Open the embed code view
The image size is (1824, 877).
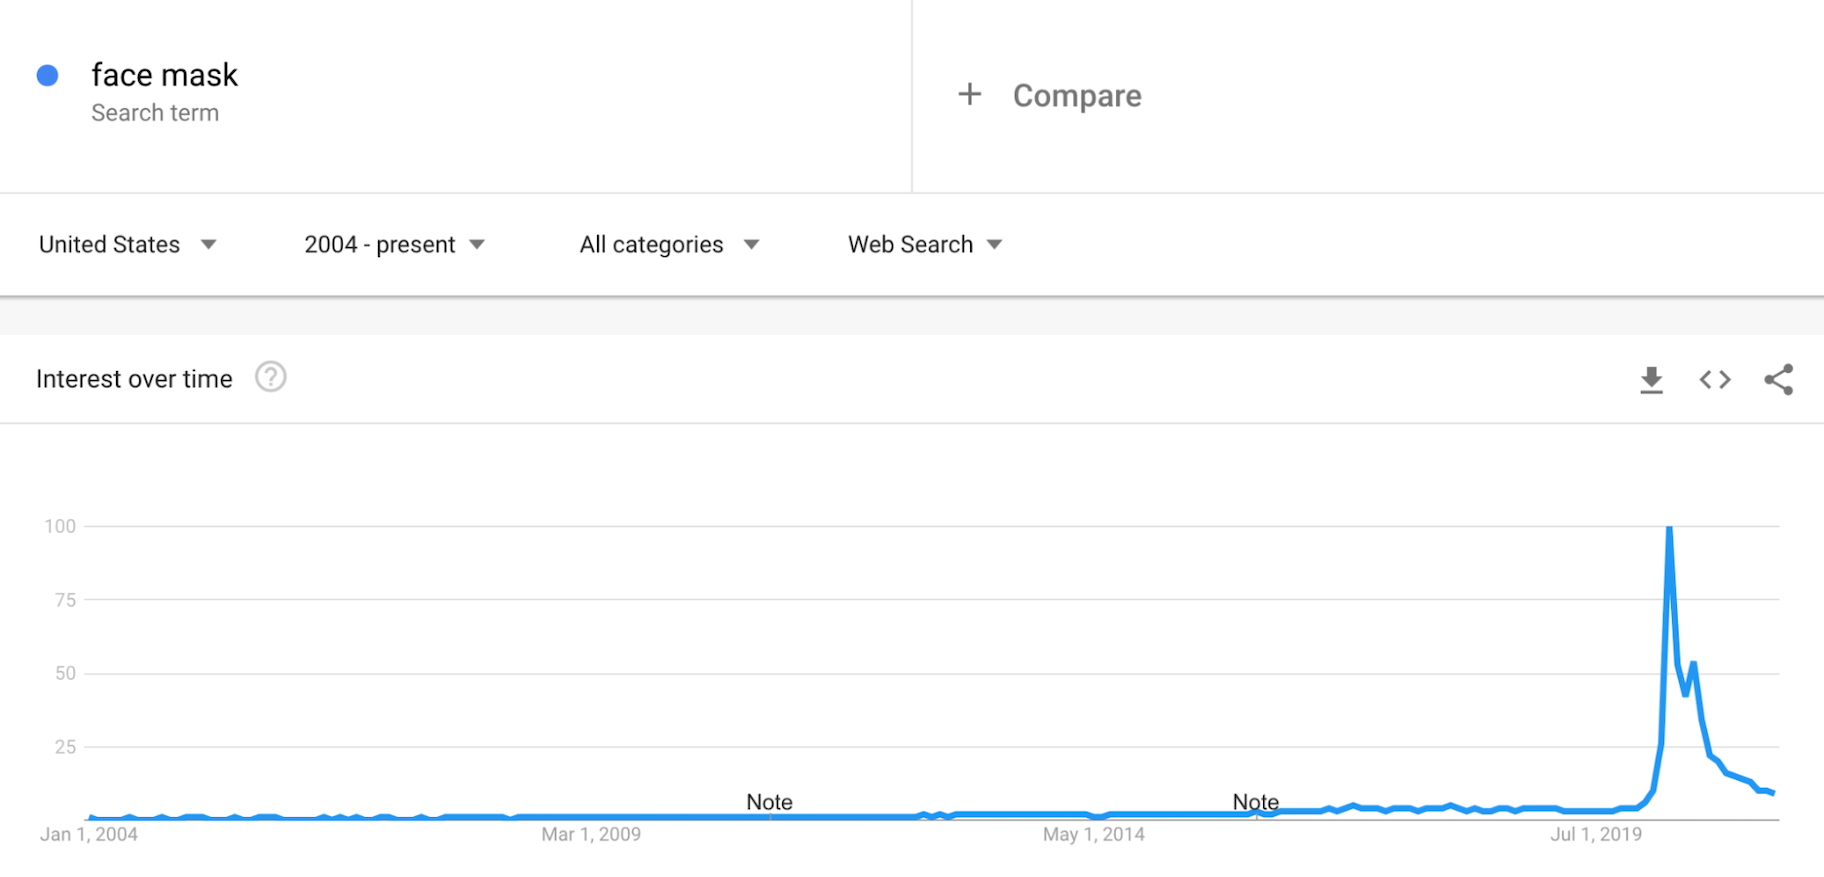pyautogui.click(x=1714, y=379)
